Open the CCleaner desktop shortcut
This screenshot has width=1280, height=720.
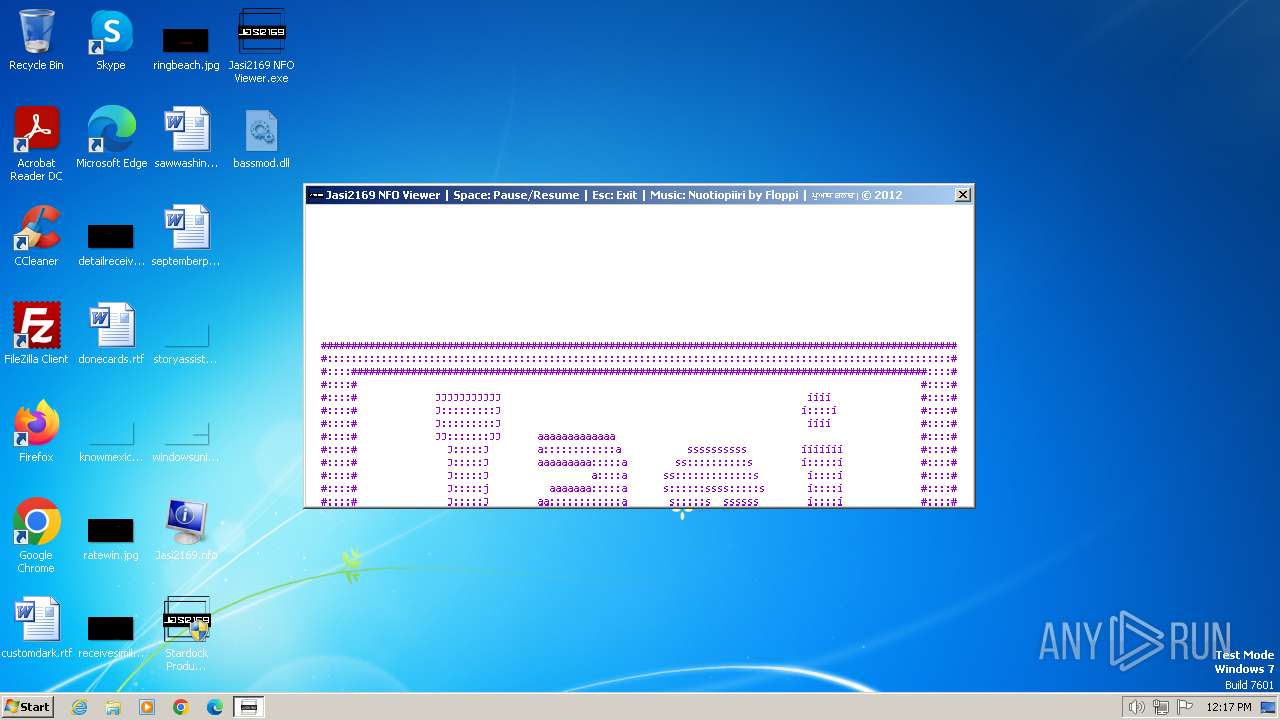[36, 236]
